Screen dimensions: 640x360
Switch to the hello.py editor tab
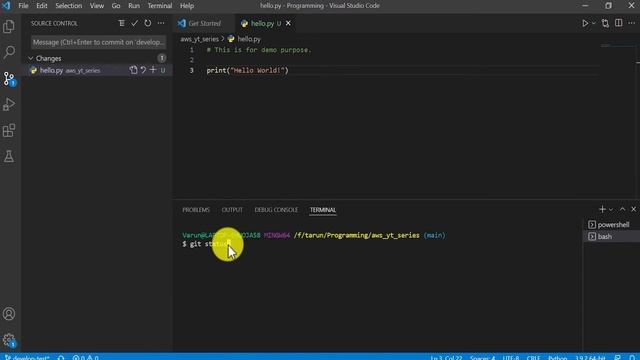[x=262, y=23]
